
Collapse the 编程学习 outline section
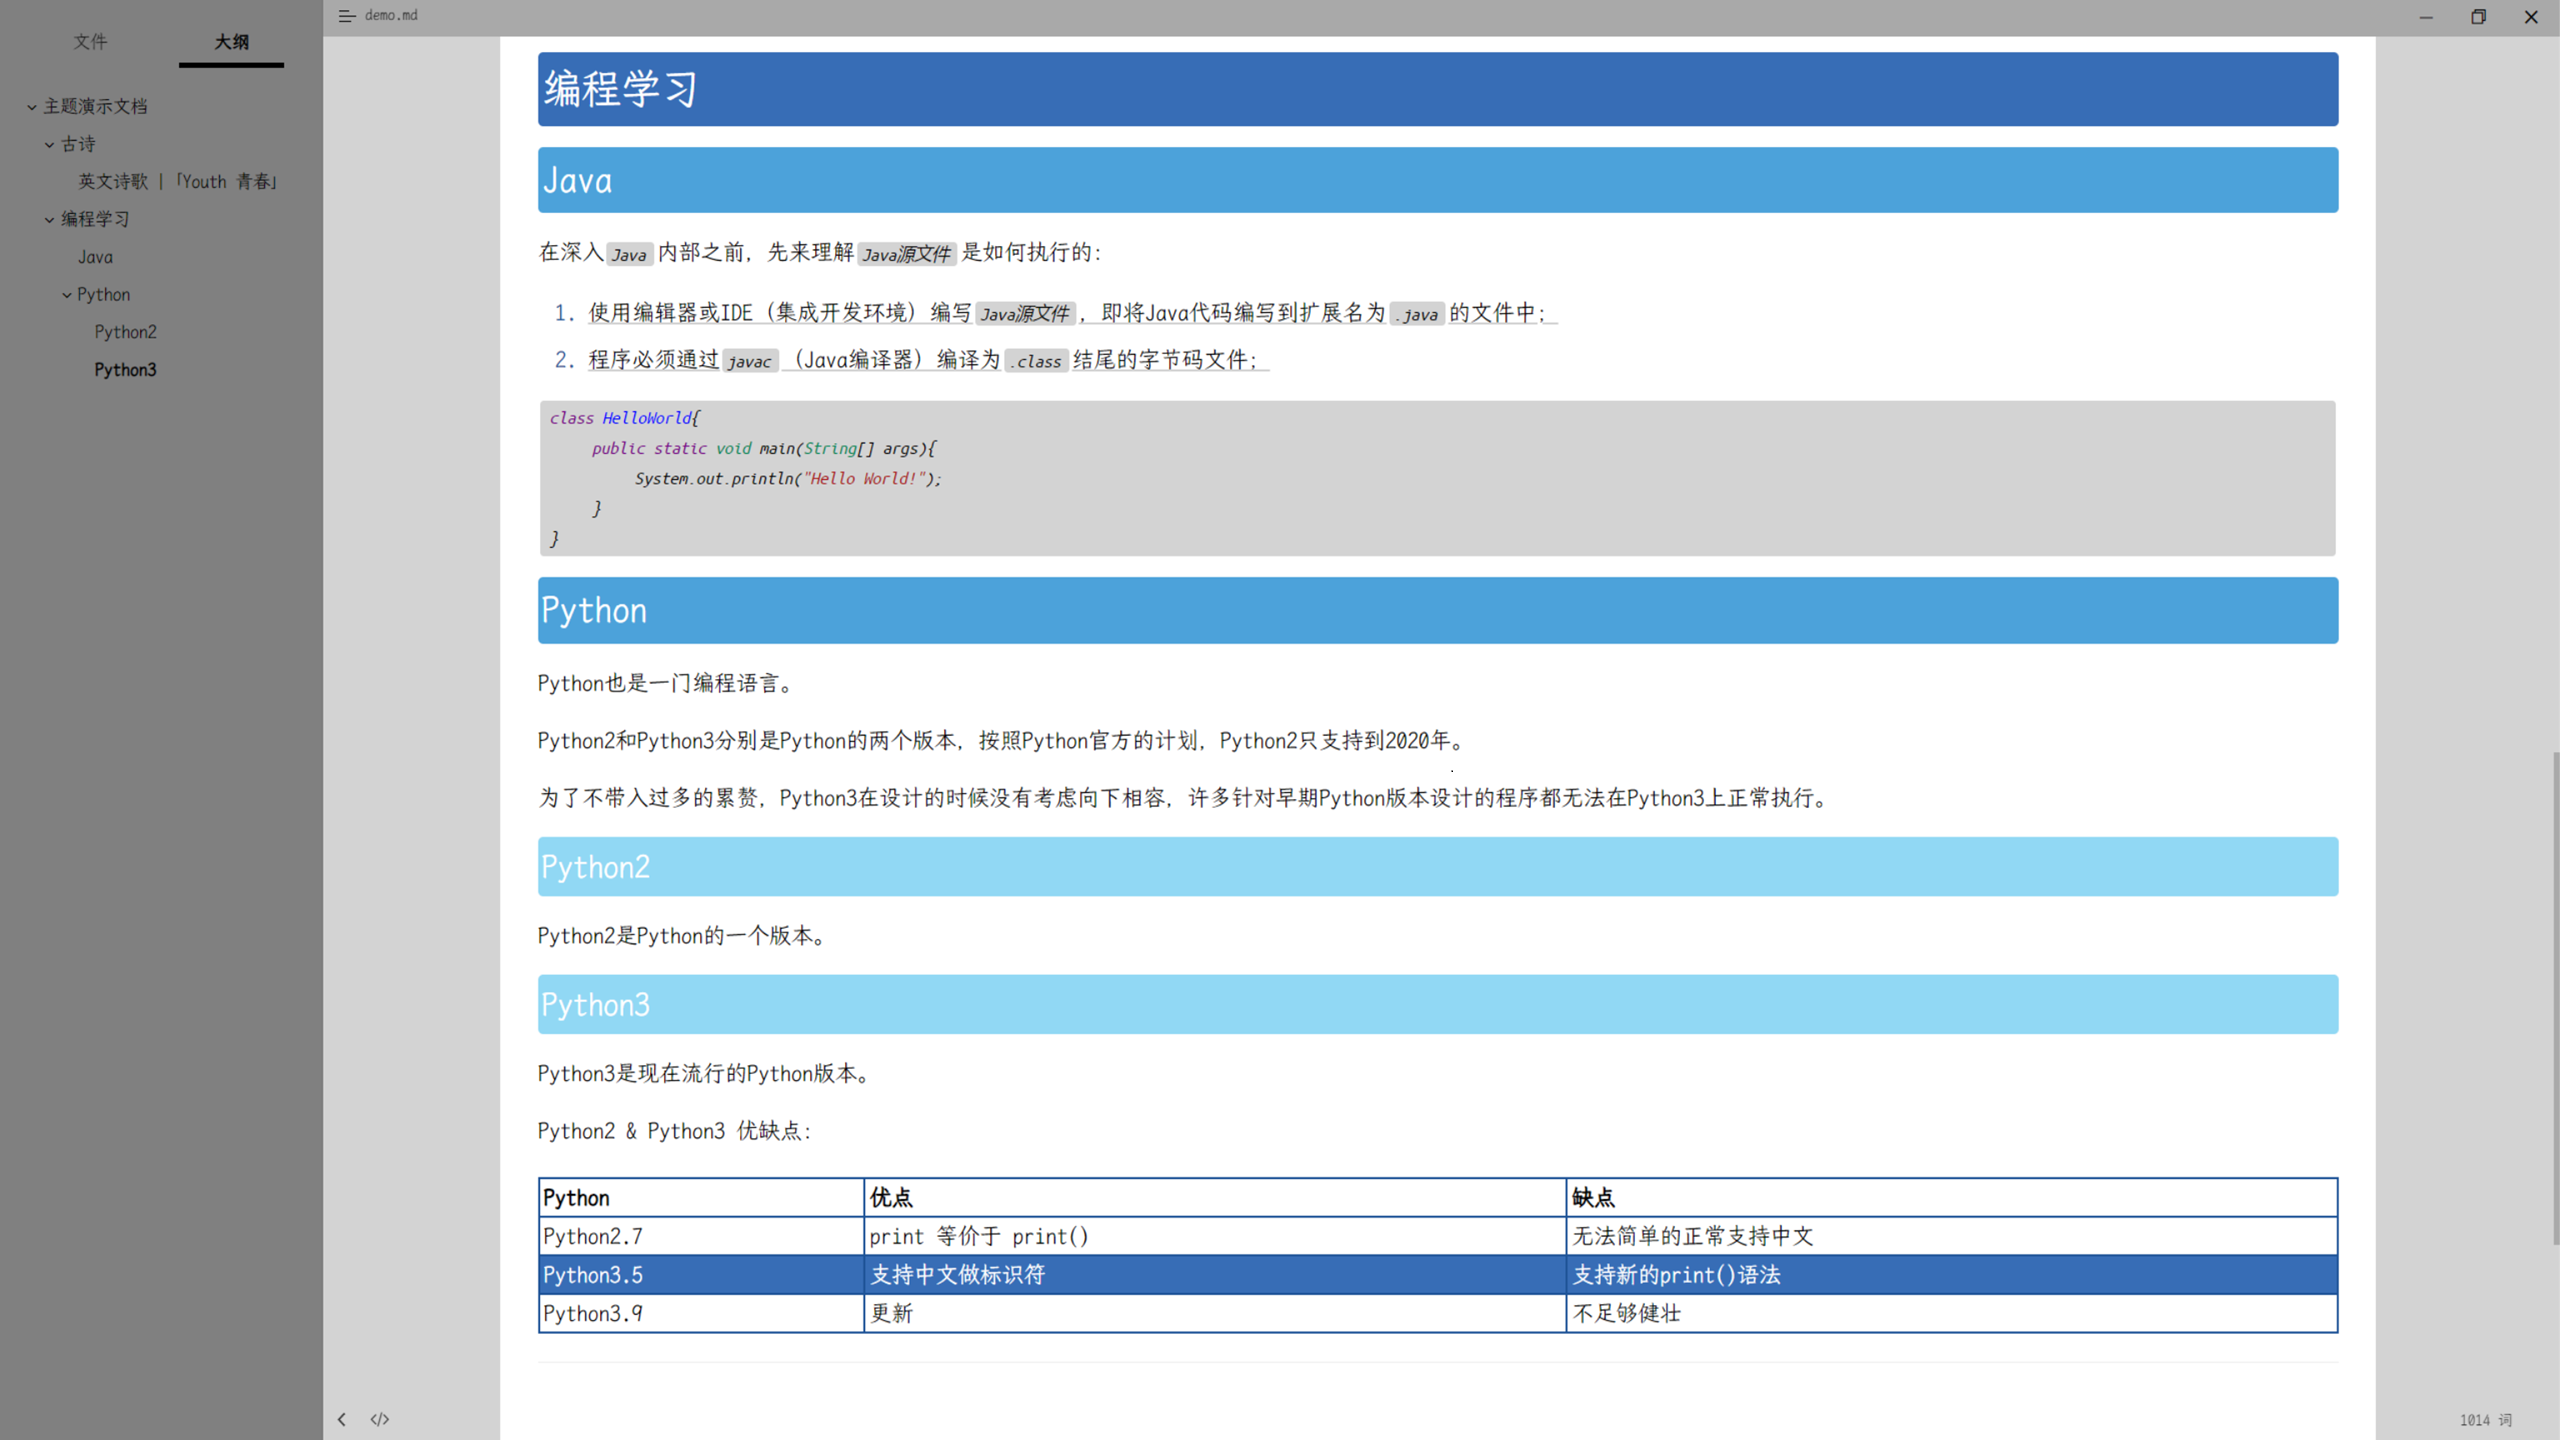coord(49,219)
